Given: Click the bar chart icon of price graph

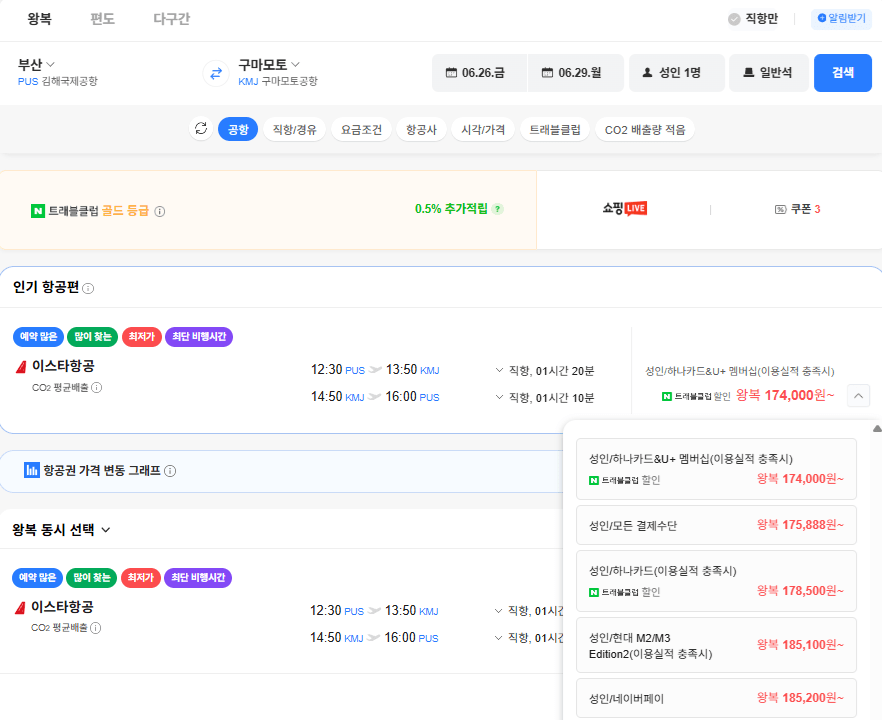Looking at the screenshot, I should tap(32, 470).
